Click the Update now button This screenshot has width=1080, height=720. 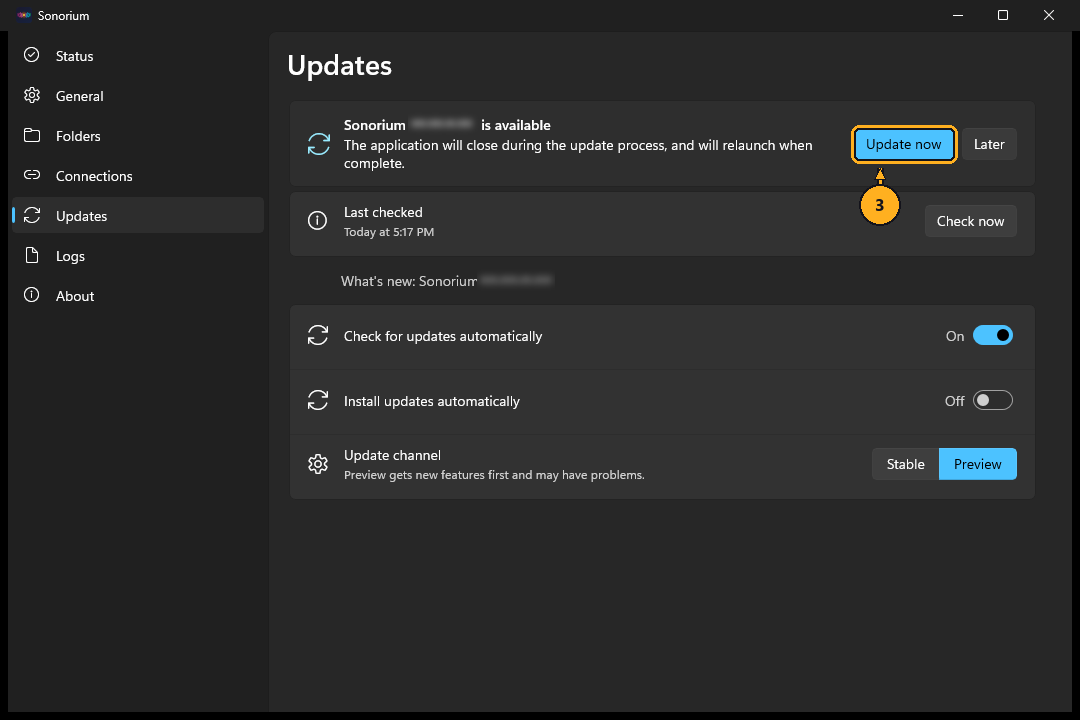coord(904,144)
